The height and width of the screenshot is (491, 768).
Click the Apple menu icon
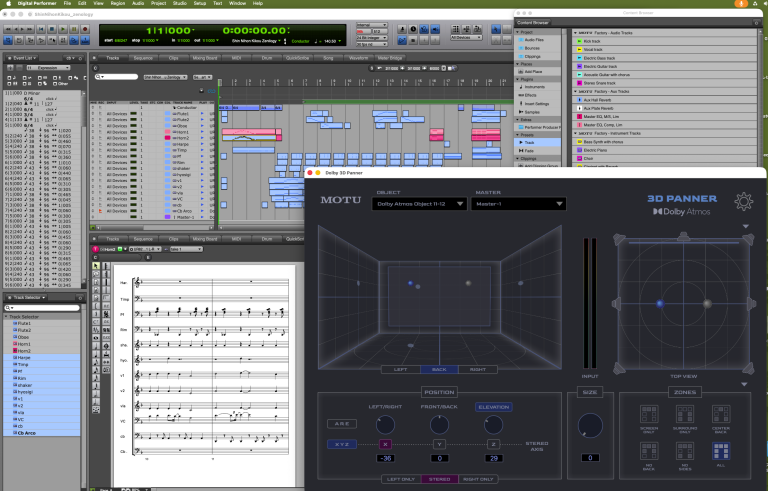point(9,3)
